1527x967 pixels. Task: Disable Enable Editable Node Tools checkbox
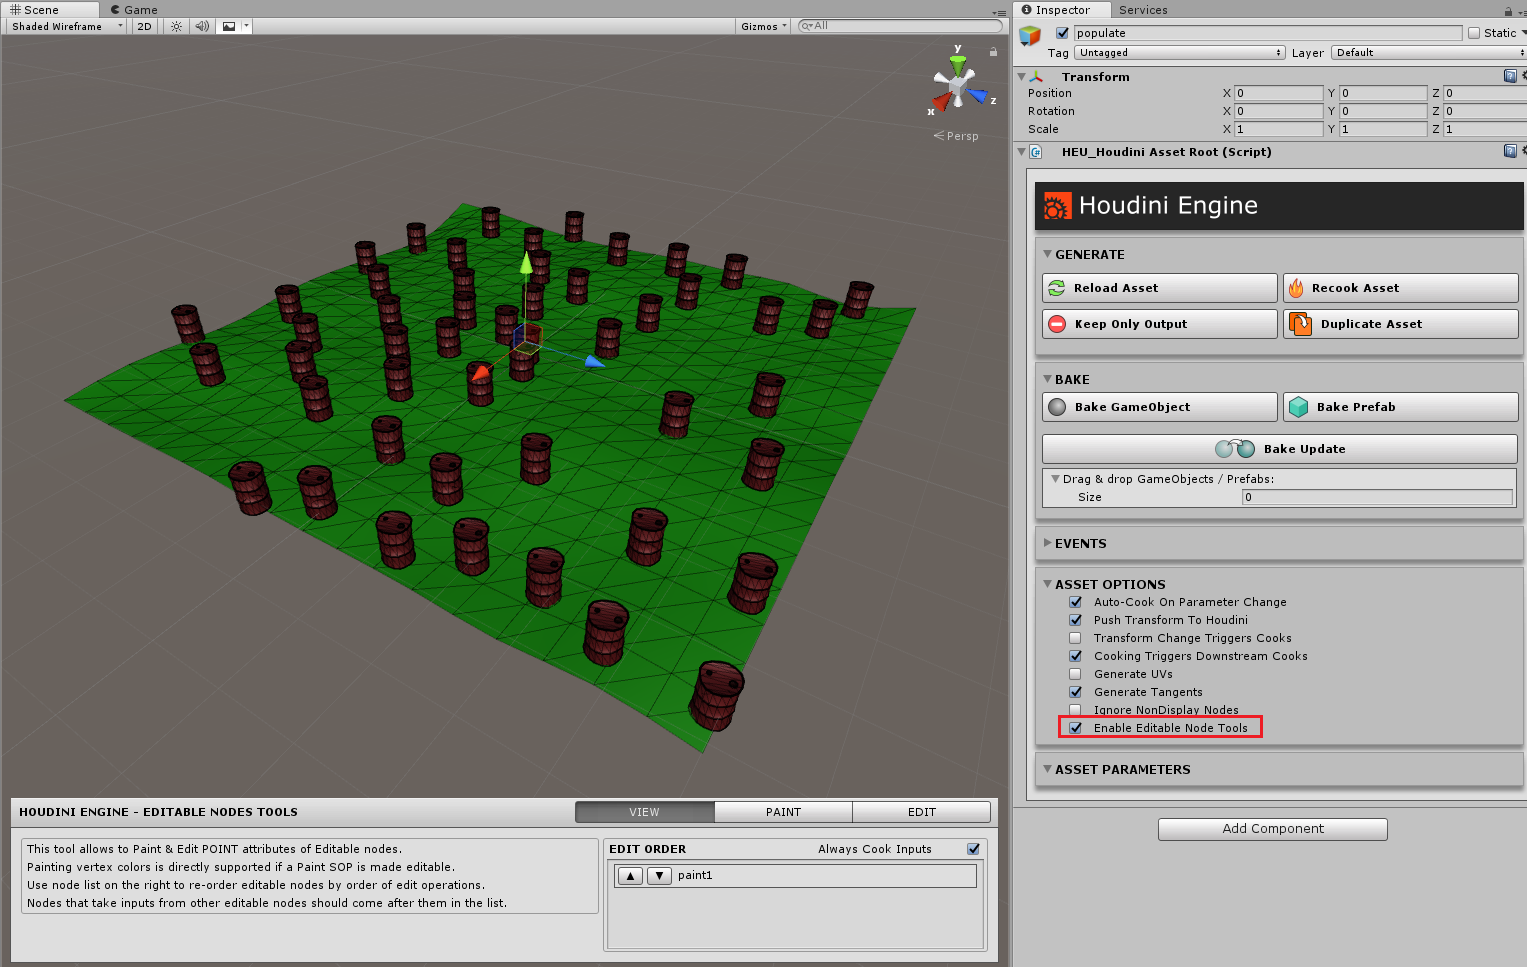1076,728
